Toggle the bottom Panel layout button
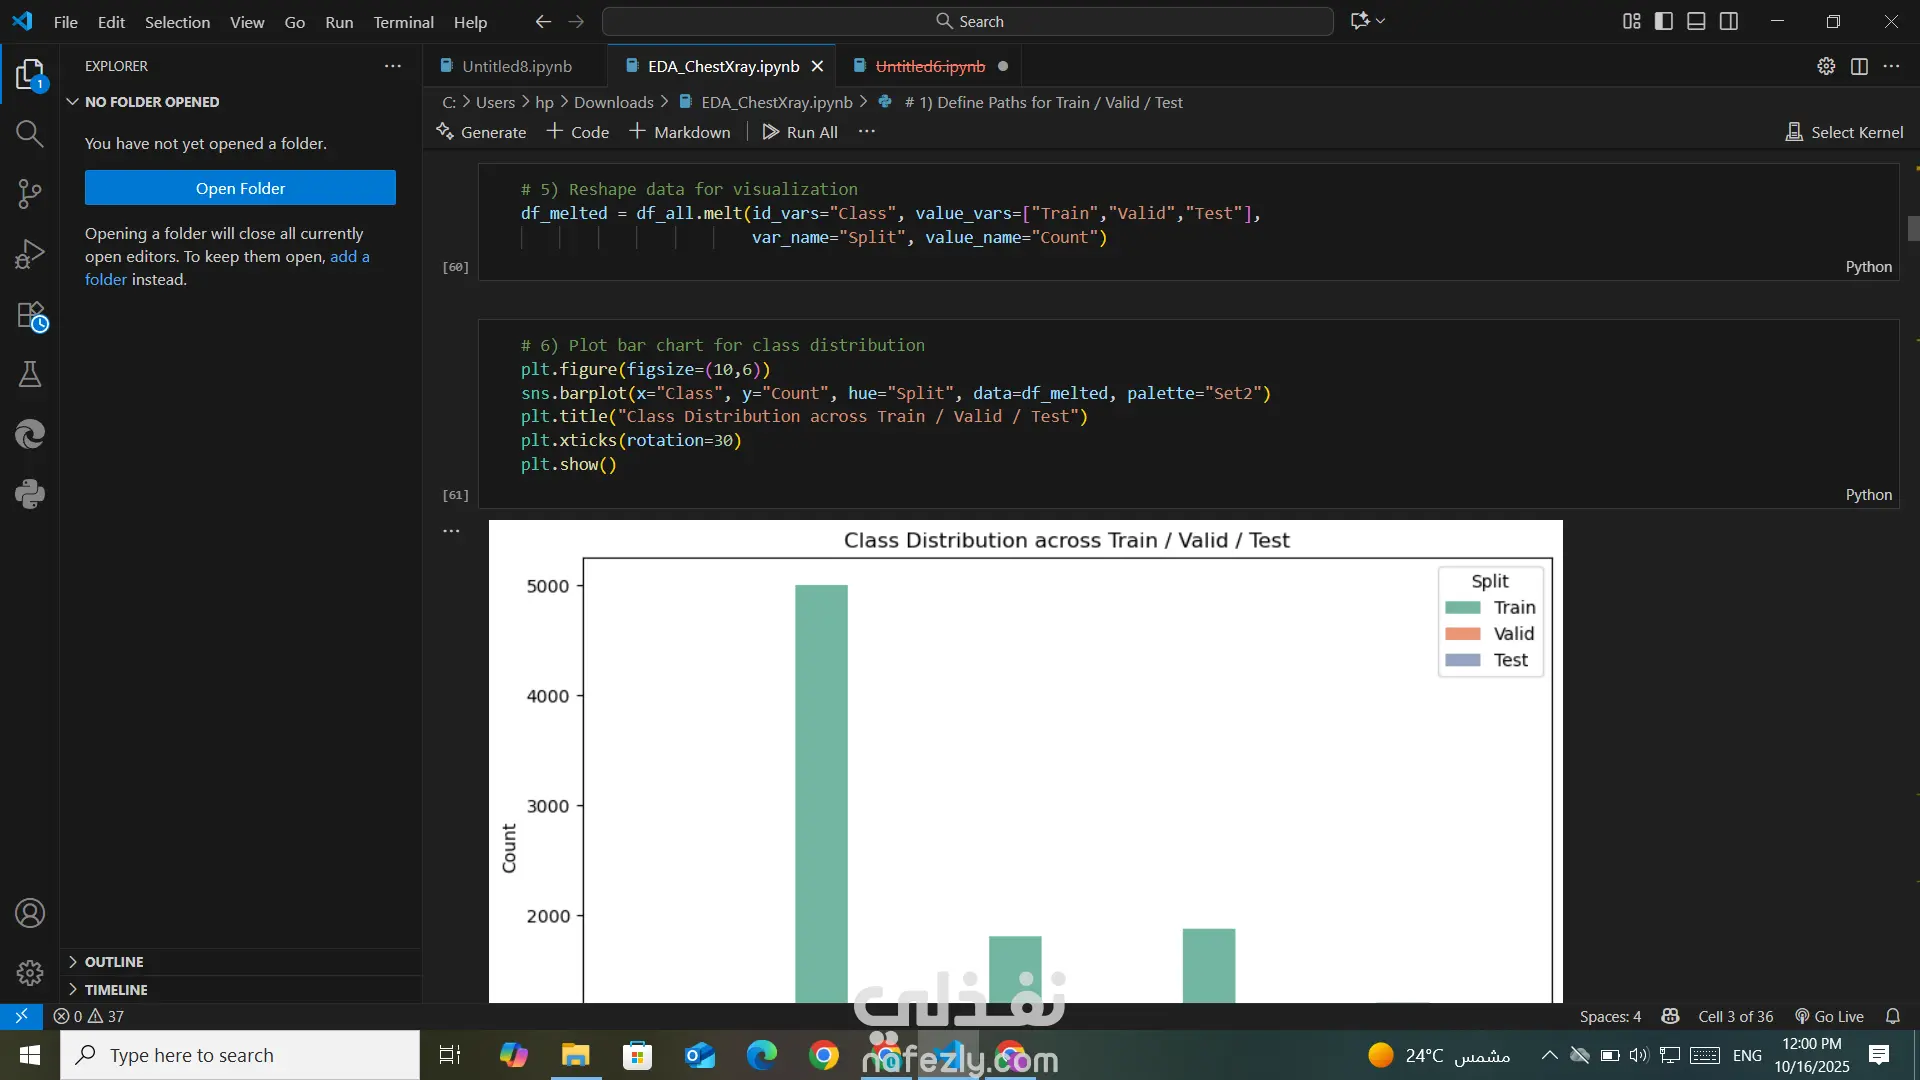Screen dimensions: 1920x1080 (1696, 21)
